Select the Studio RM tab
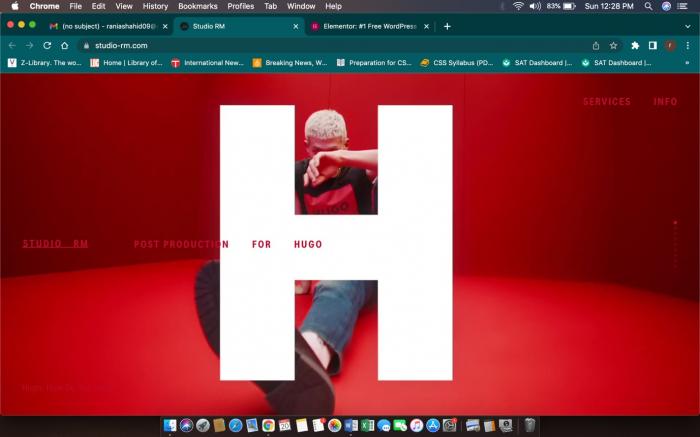The height and width of the screenshot is (437, 700). 239,26
